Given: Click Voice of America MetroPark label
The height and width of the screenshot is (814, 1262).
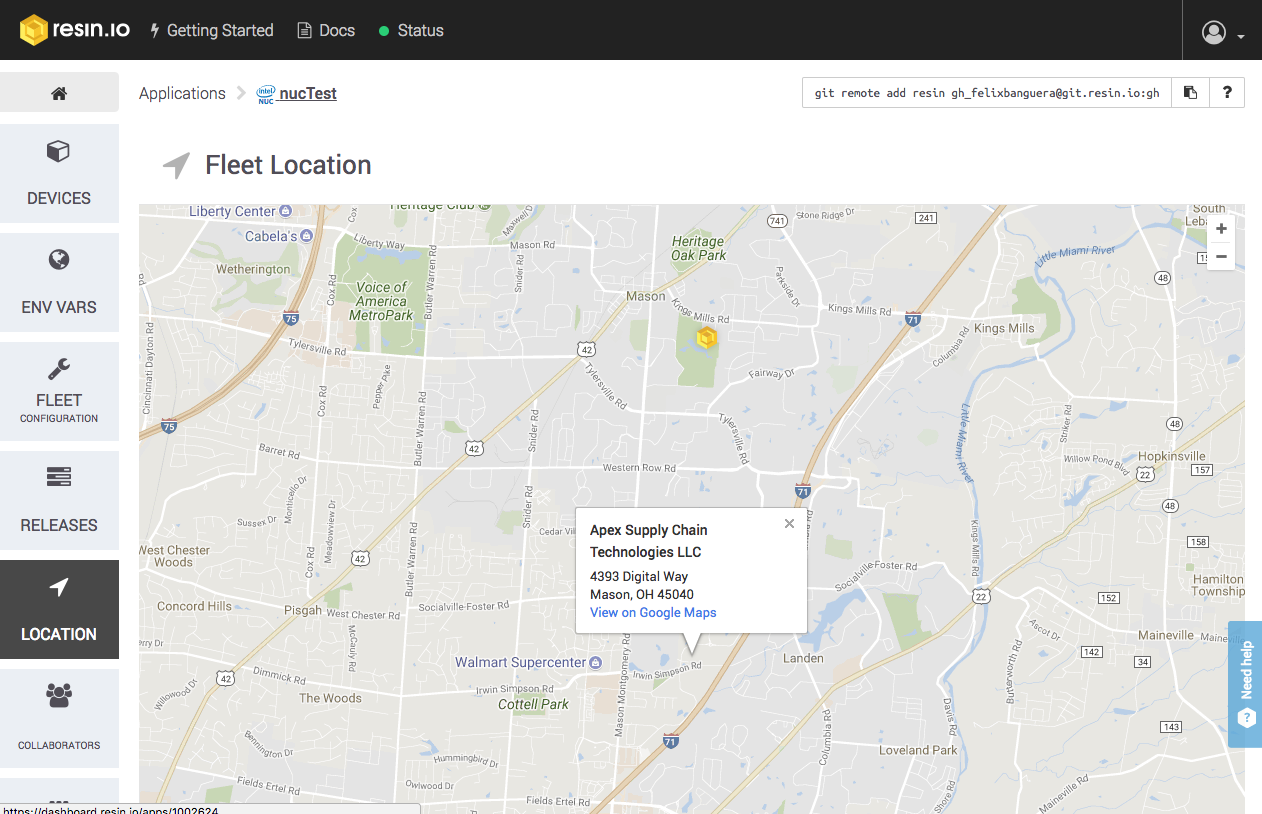Looking at the screenshot, I should [x=381, y=301].
